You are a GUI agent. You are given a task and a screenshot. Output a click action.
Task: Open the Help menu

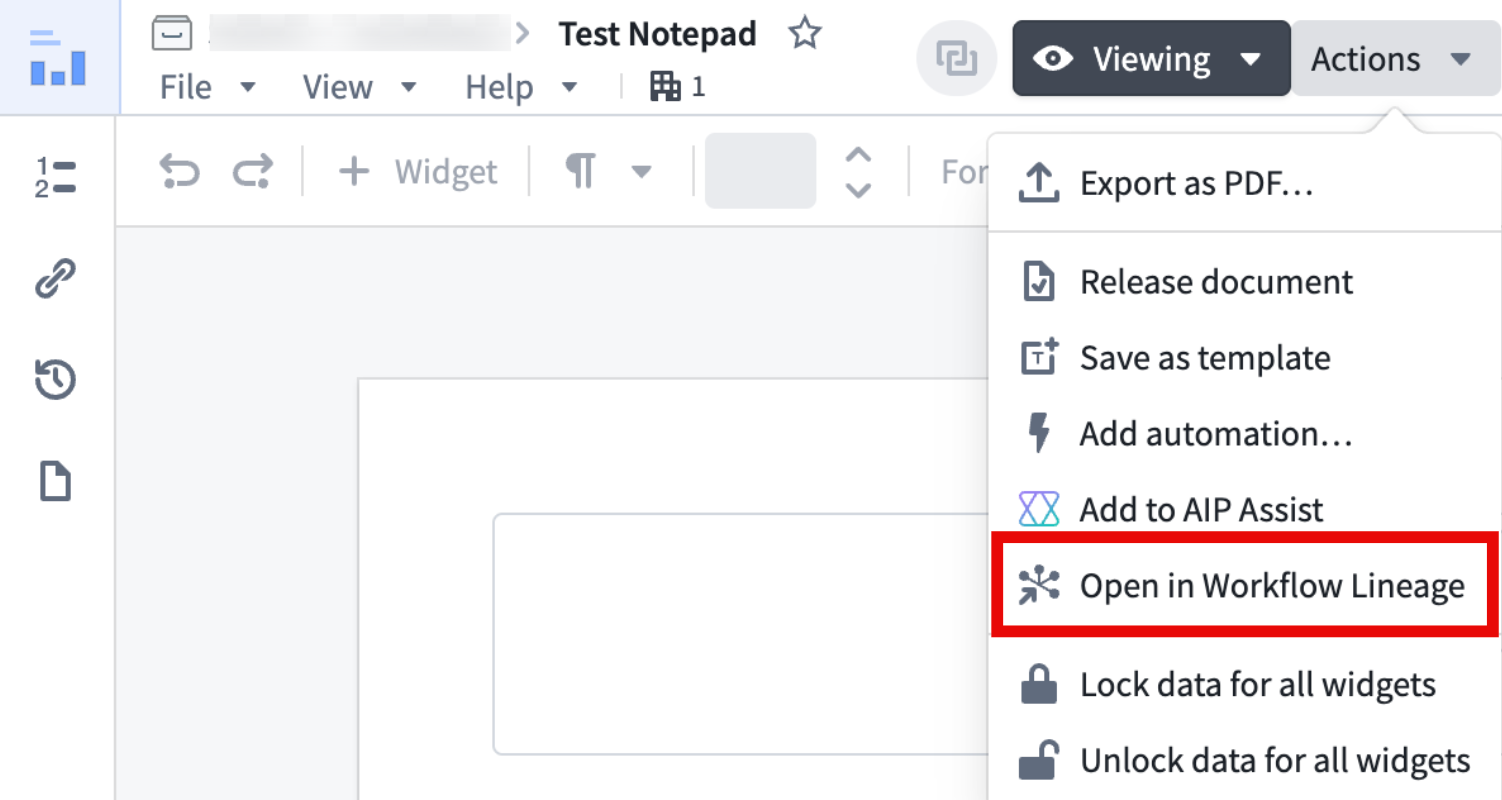click(x=500, y=87)
